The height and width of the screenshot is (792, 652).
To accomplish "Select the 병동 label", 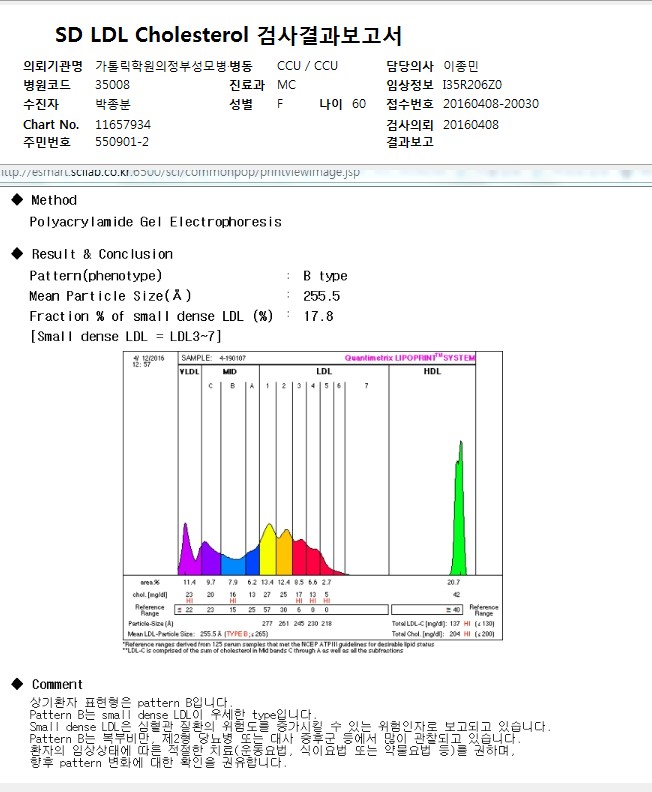I will pyautogui.click(x=241, y=66).
